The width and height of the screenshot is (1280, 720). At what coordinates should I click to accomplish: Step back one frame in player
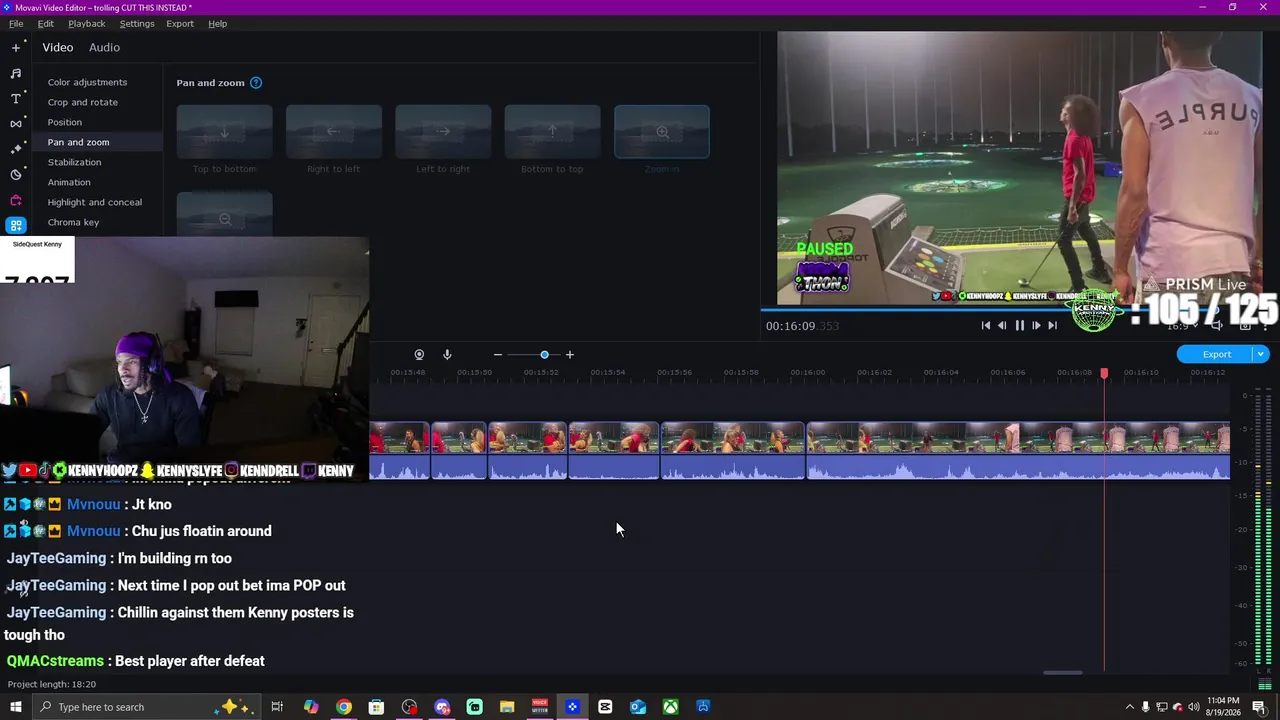pos(1002,325)
